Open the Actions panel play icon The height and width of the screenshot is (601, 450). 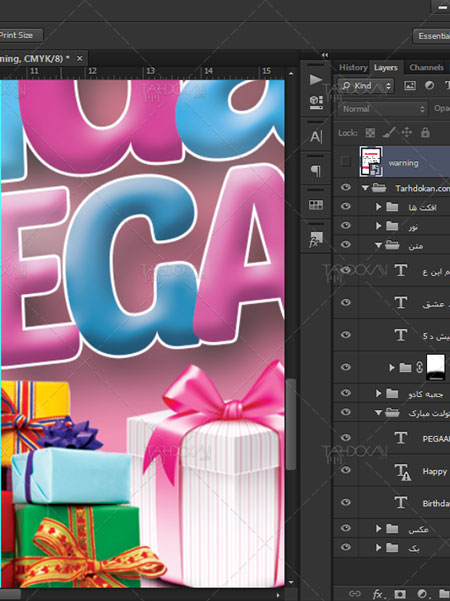[315, 80]
